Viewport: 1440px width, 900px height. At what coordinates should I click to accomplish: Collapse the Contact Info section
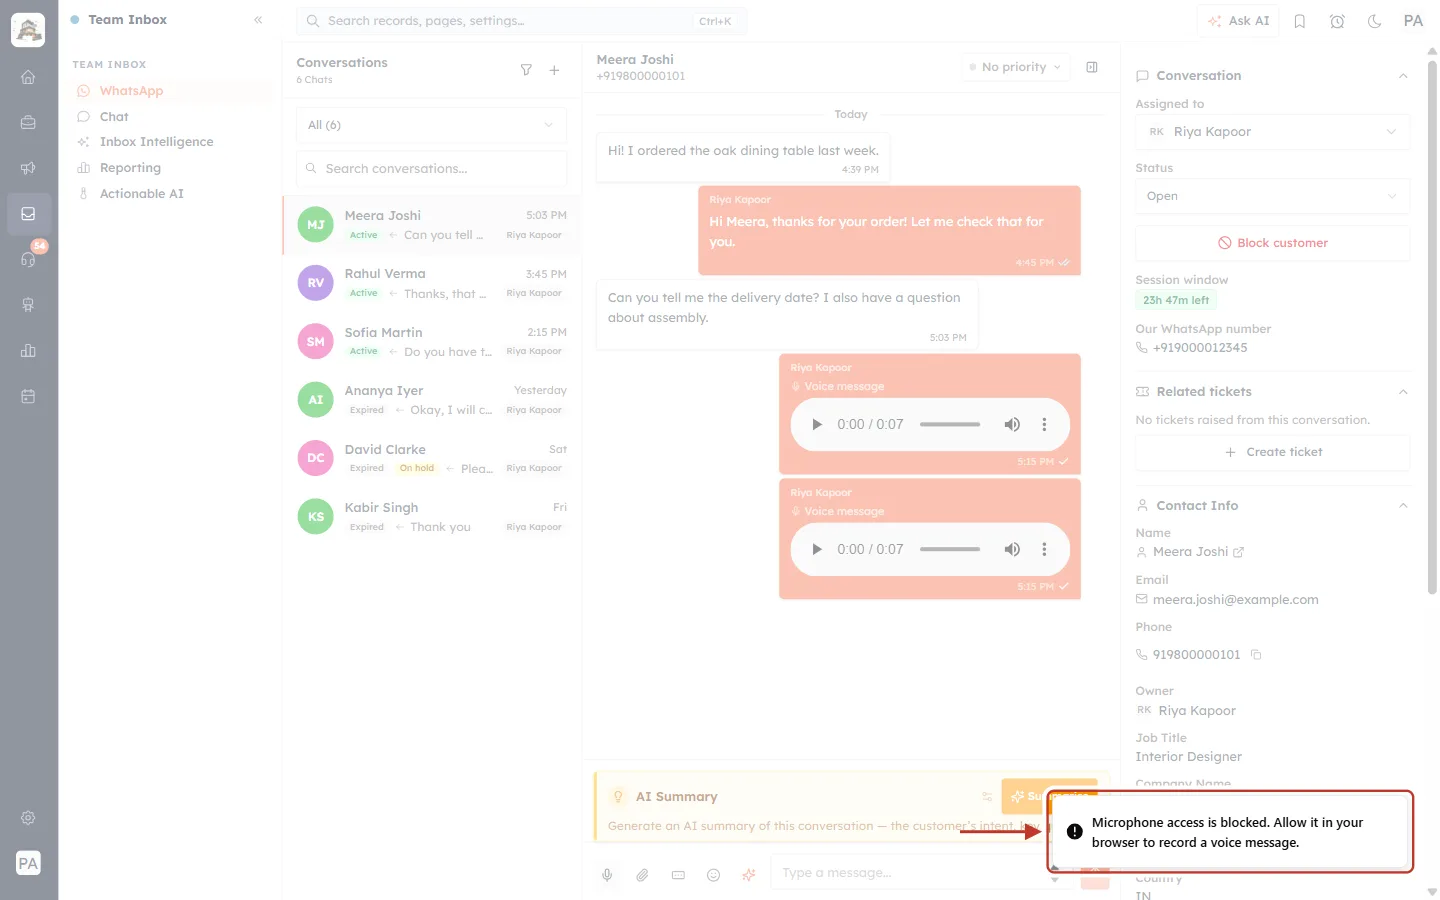click(1403, 506)
